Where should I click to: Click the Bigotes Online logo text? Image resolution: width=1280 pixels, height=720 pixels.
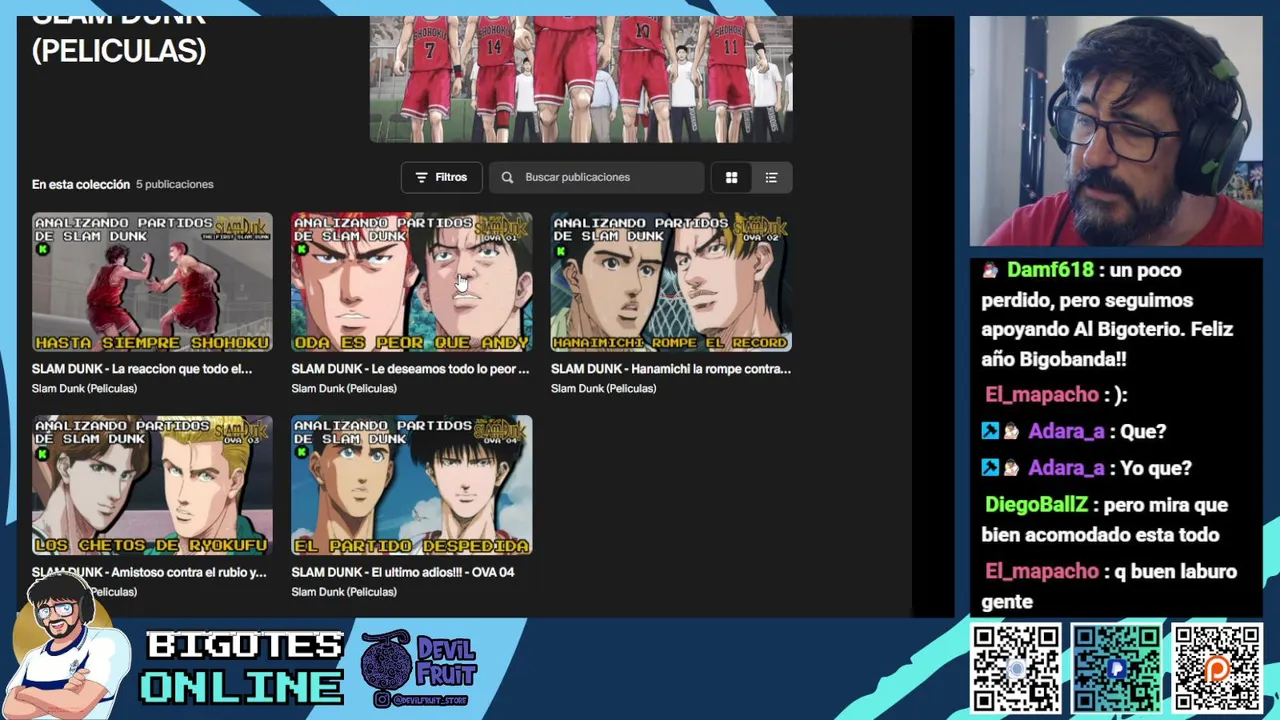242,667
